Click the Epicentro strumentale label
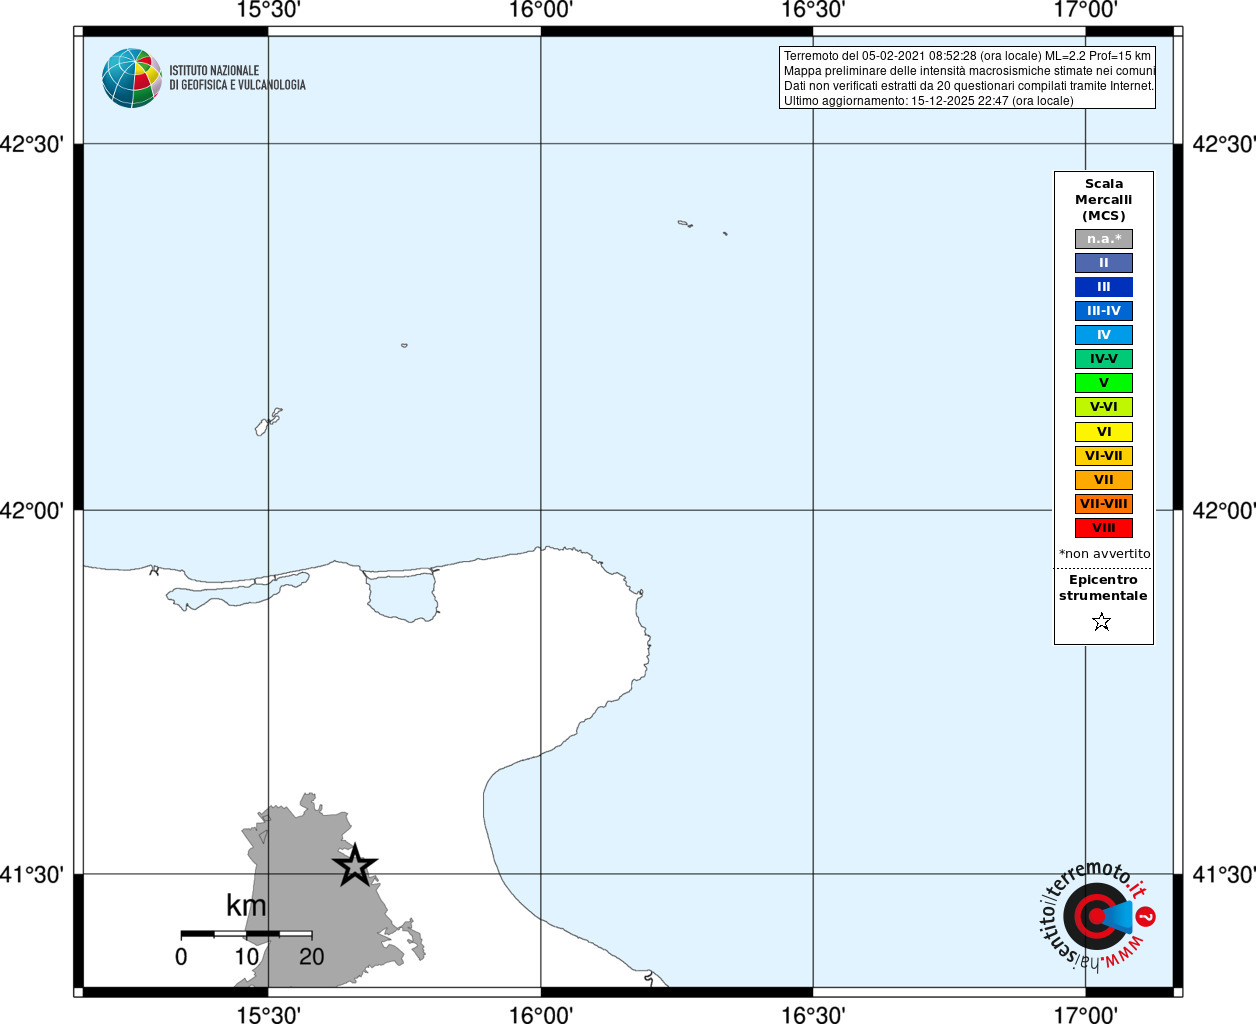 pyautogui.click(x=1103, y=587)
